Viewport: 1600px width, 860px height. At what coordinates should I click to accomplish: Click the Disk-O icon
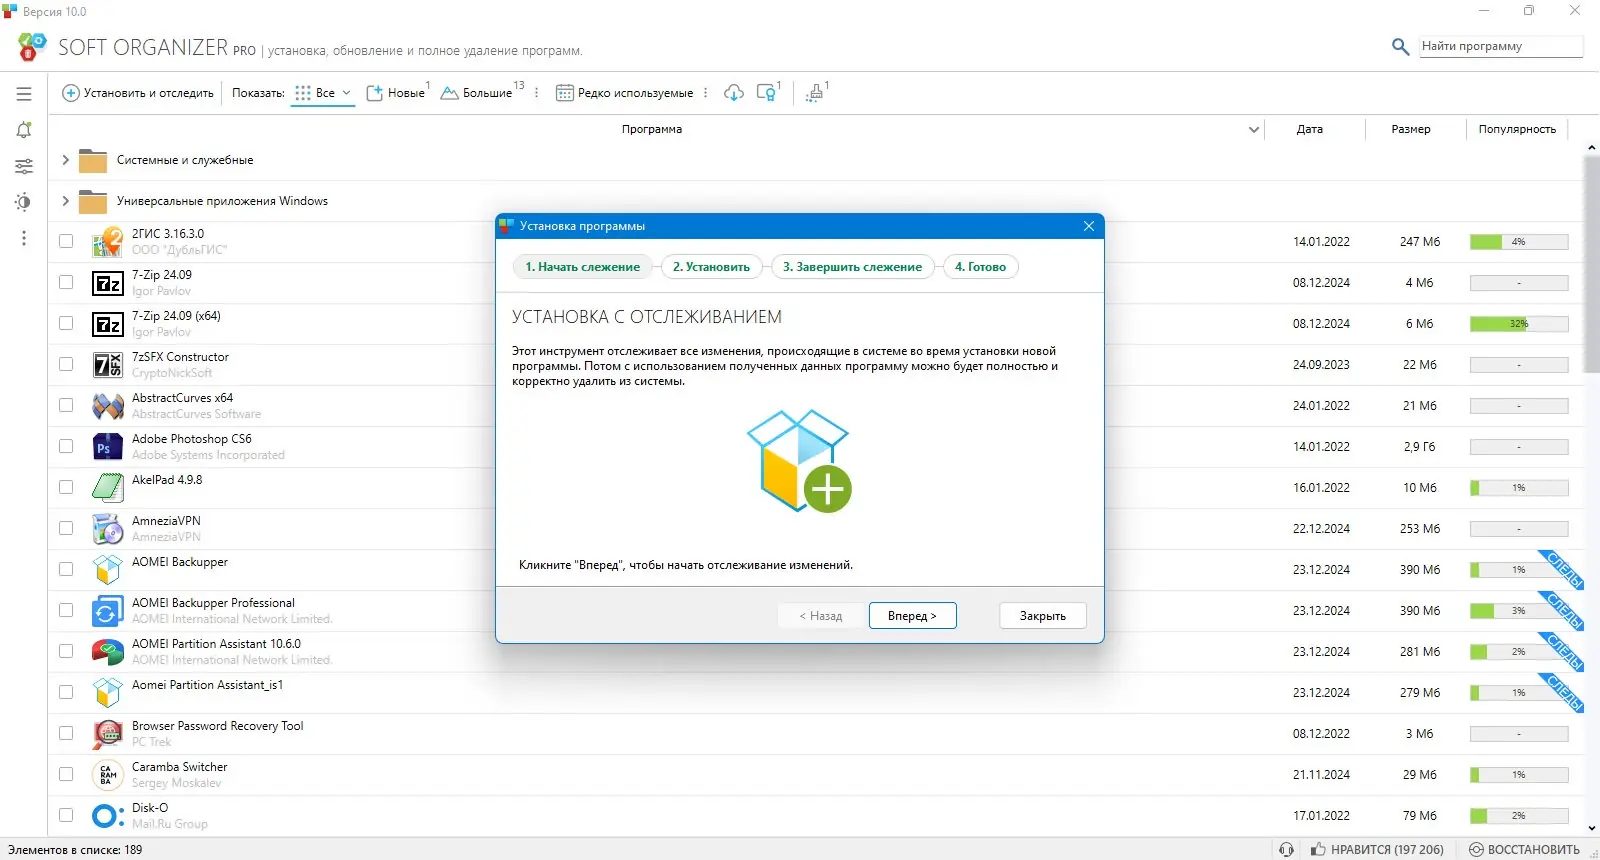(107, 816)
